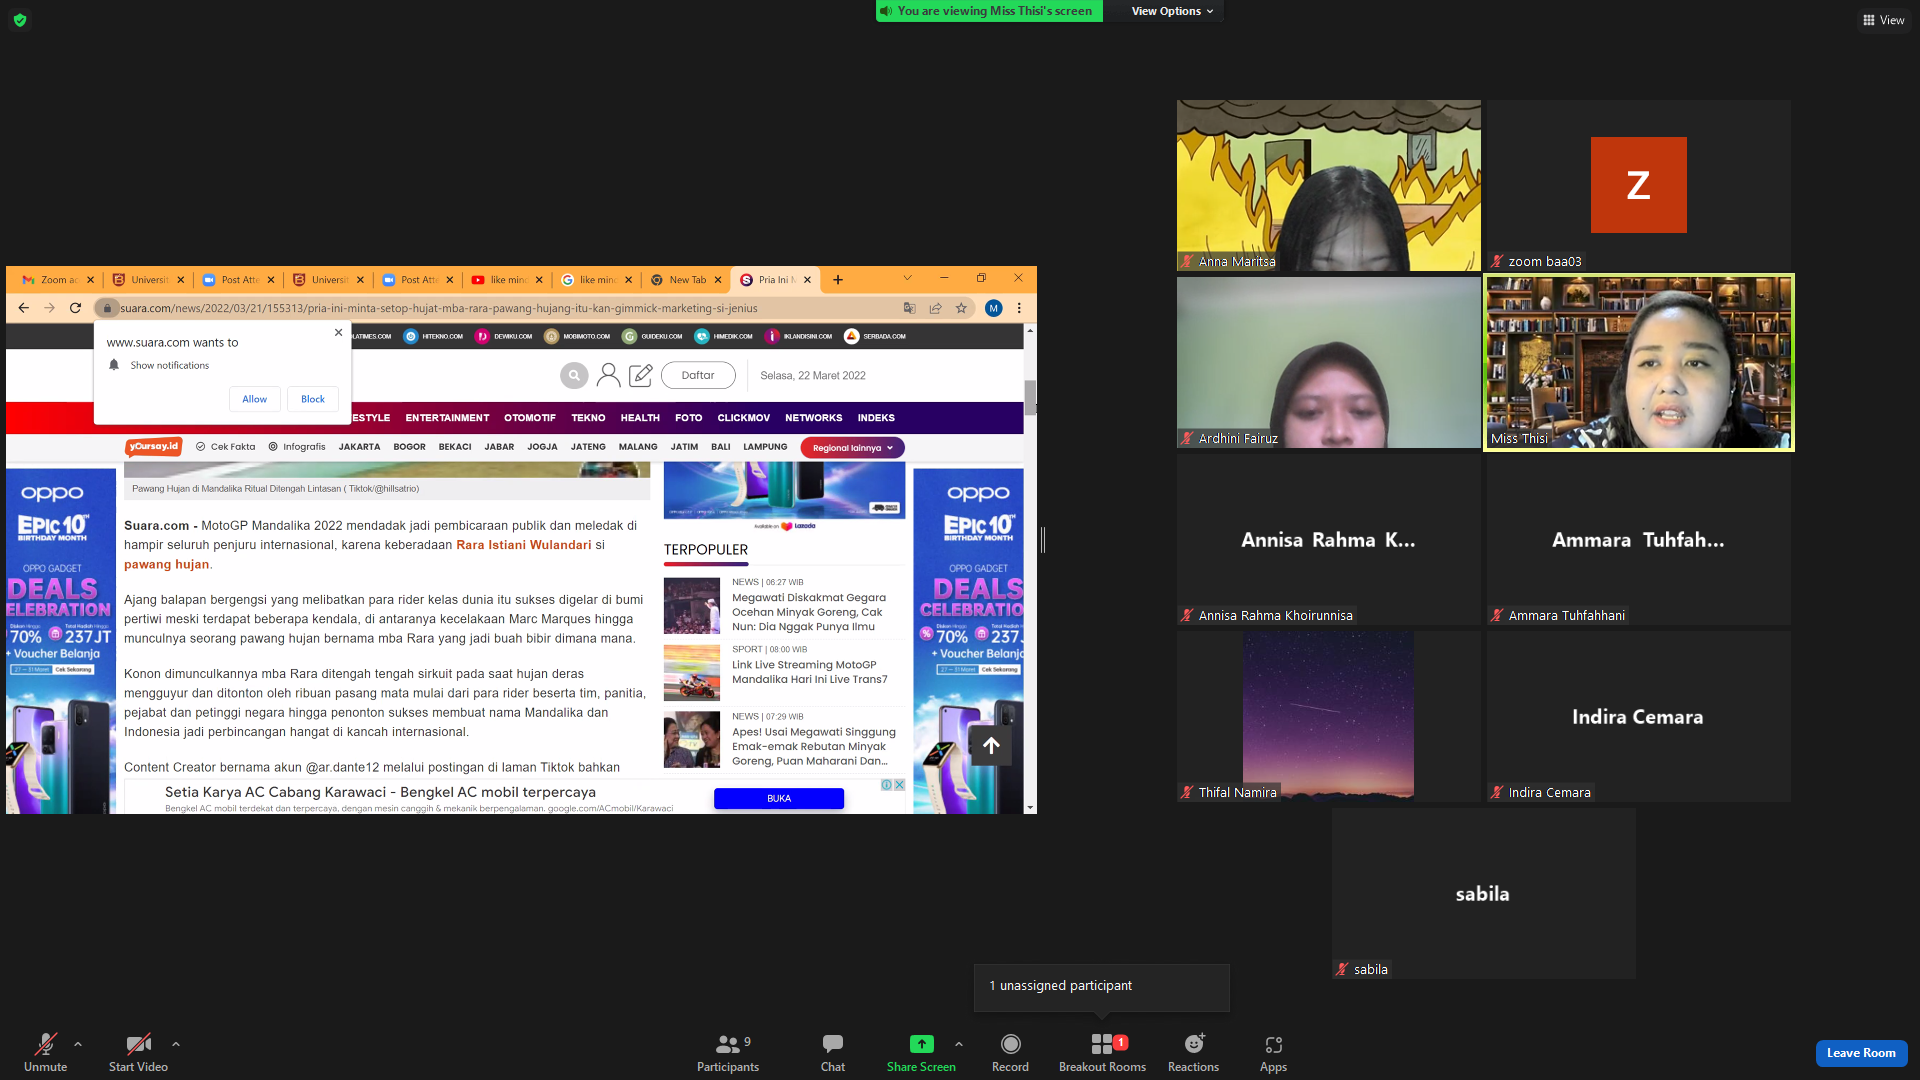Start Video in Zoom toolbar

pos(138,1052)
